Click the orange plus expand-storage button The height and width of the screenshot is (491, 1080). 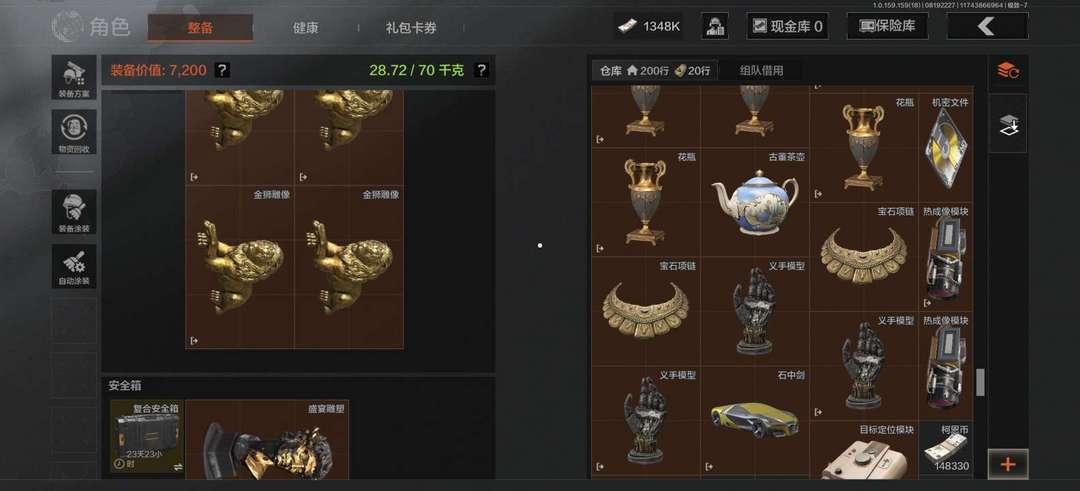click(1008, 464)
